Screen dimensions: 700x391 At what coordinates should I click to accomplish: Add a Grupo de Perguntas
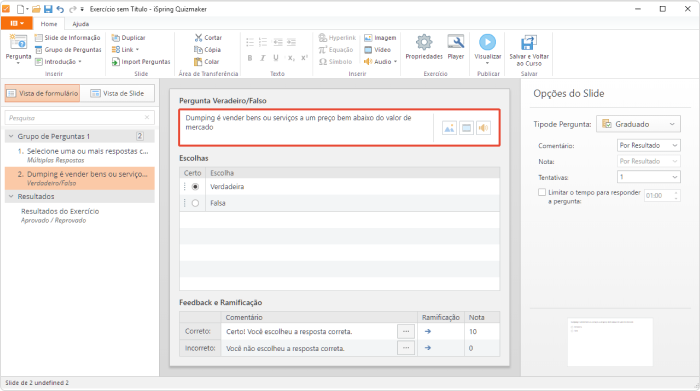tap(68, 50)
